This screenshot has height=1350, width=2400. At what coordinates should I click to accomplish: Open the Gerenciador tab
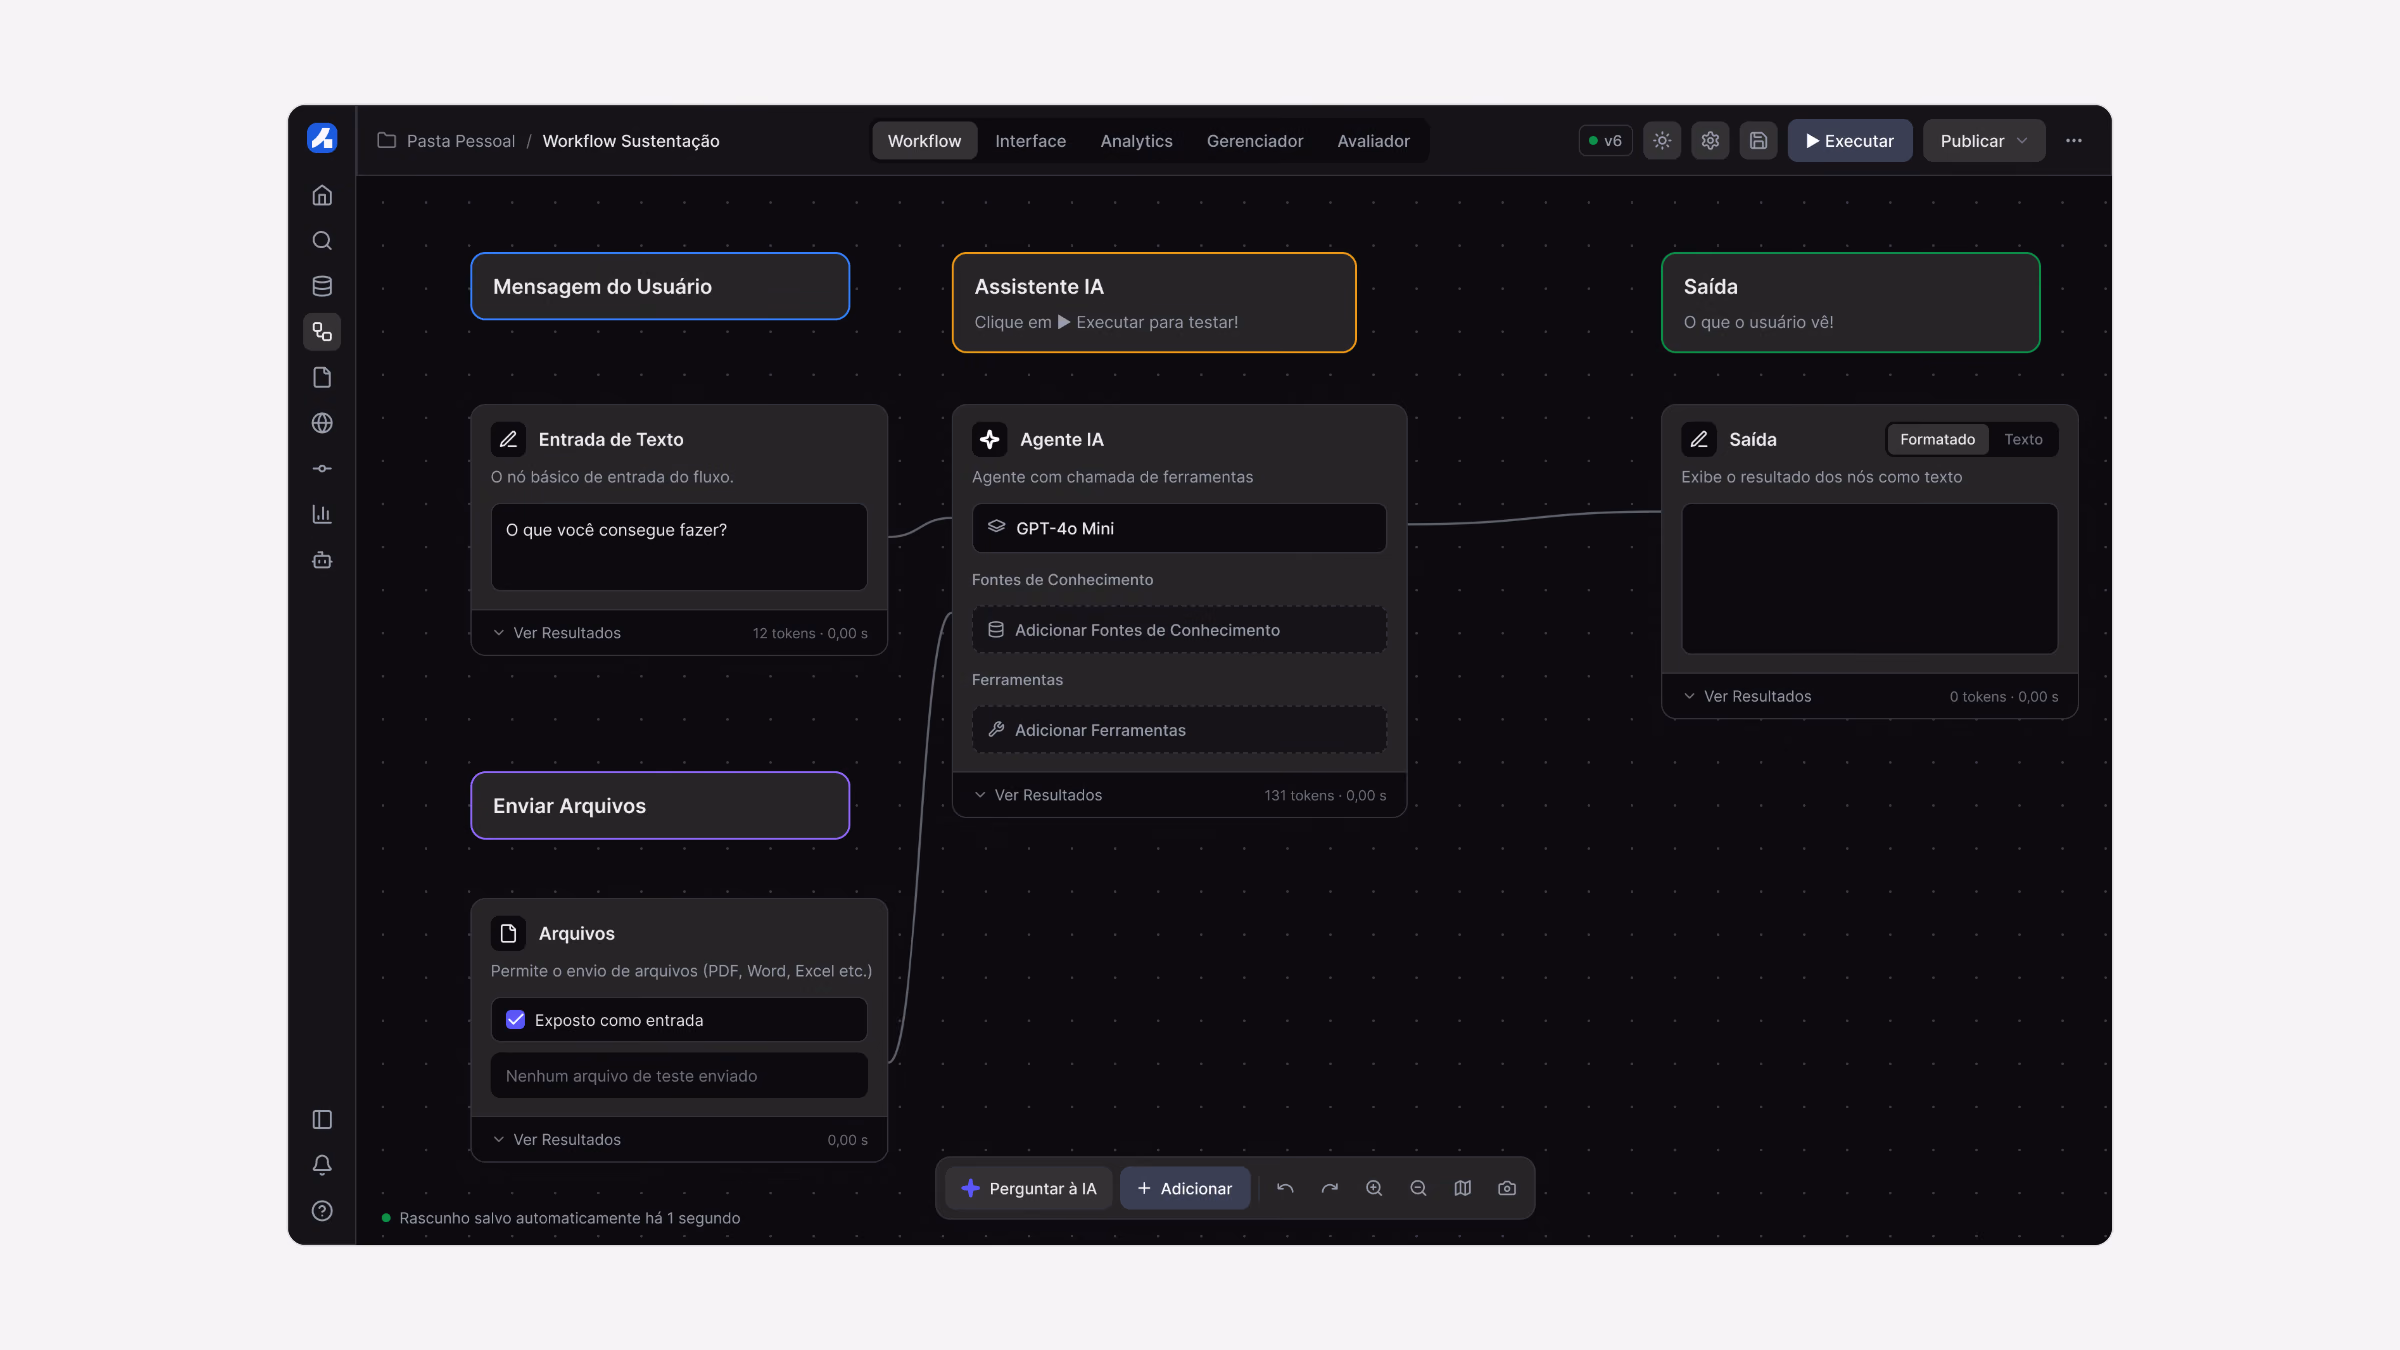[1254, 141]
